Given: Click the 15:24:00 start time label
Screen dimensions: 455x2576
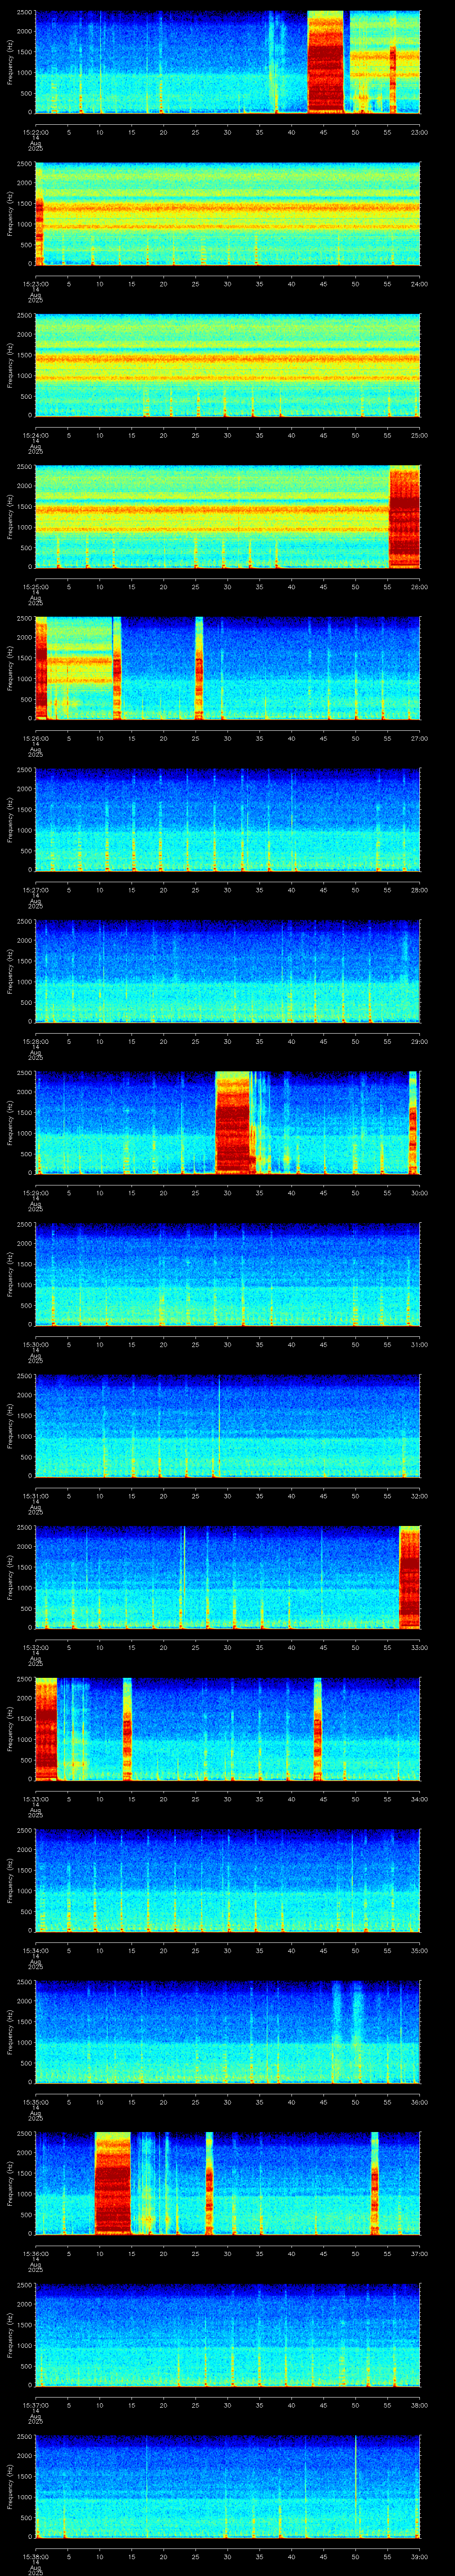Looking at the screenshot, I should (x=35, y=435).
